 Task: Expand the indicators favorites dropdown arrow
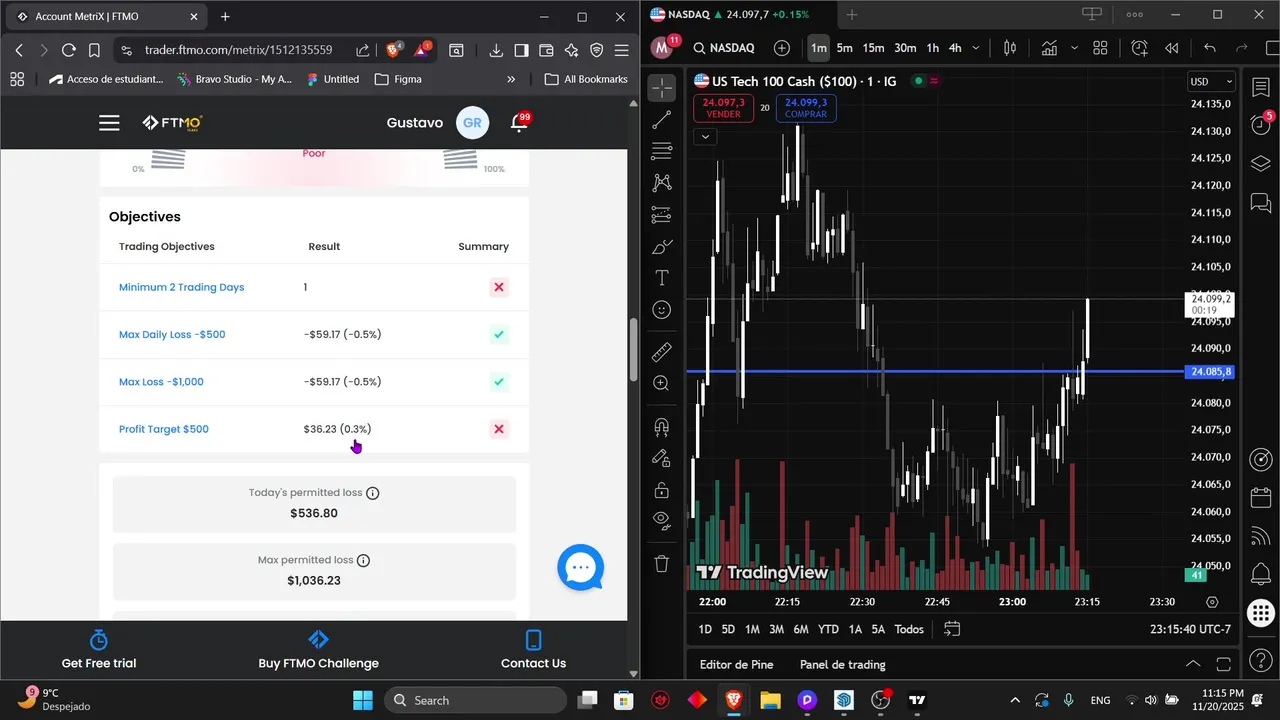pos(1074,48)
